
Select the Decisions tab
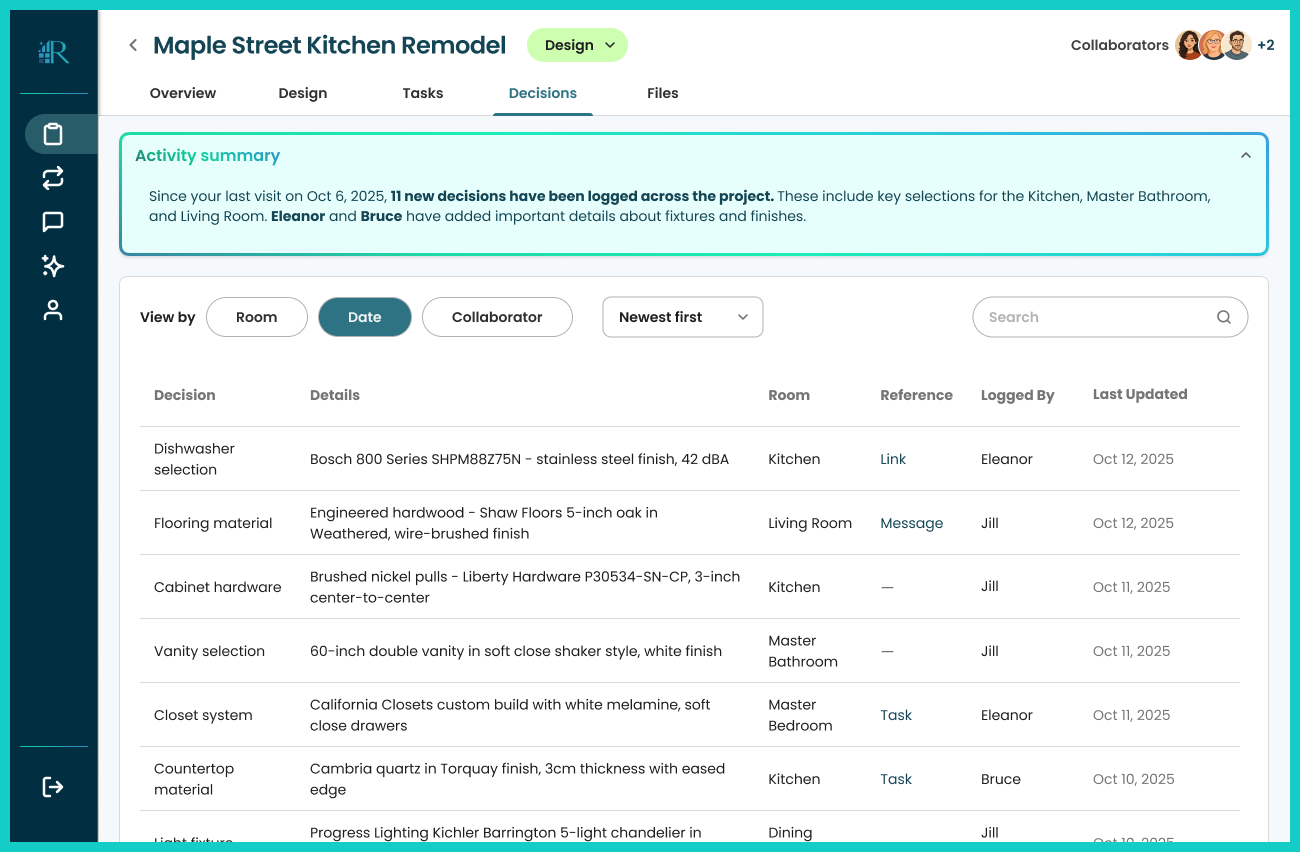pyautogui.click(x=543, y=93)
